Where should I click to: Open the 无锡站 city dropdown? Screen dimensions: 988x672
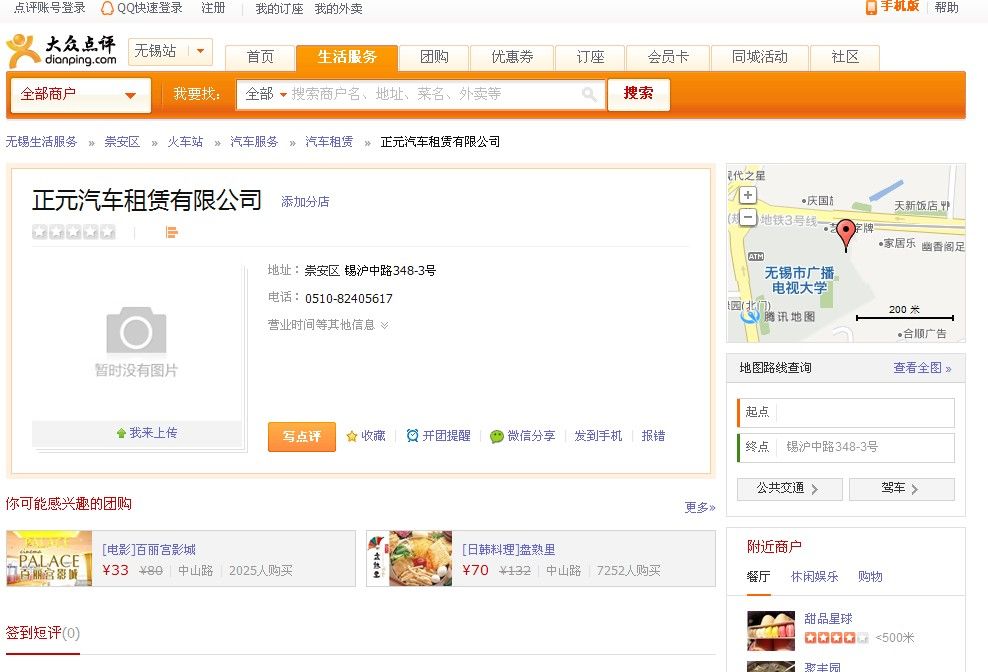point(170,50)
